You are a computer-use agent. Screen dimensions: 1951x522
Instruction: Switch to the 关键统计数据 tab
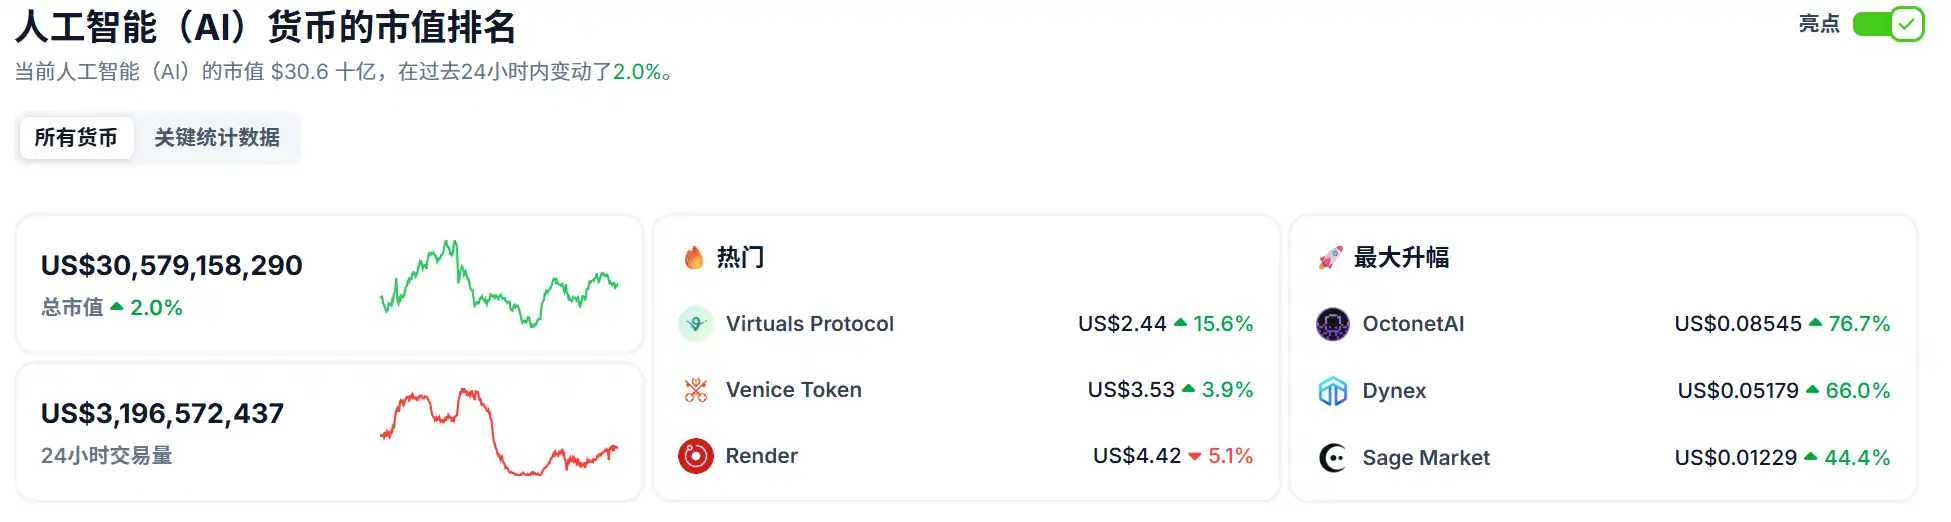click(x=217, y=138)
